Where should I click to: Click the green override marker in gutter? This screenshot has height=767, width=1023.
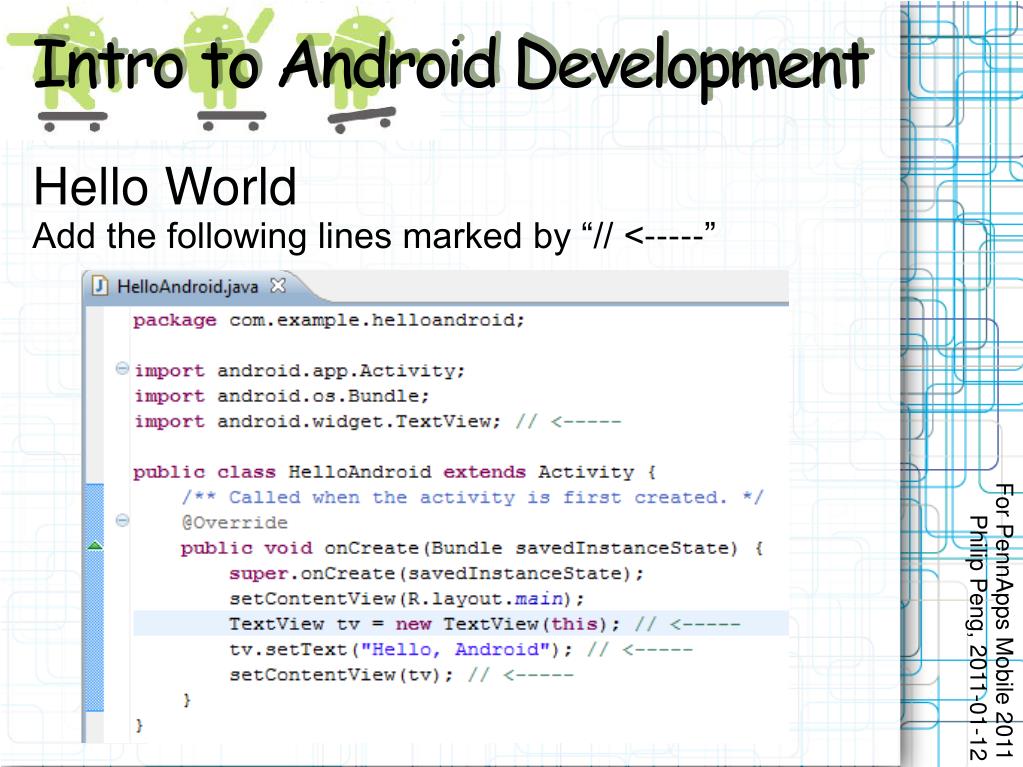pyautogui.click(x=95, y=545)
